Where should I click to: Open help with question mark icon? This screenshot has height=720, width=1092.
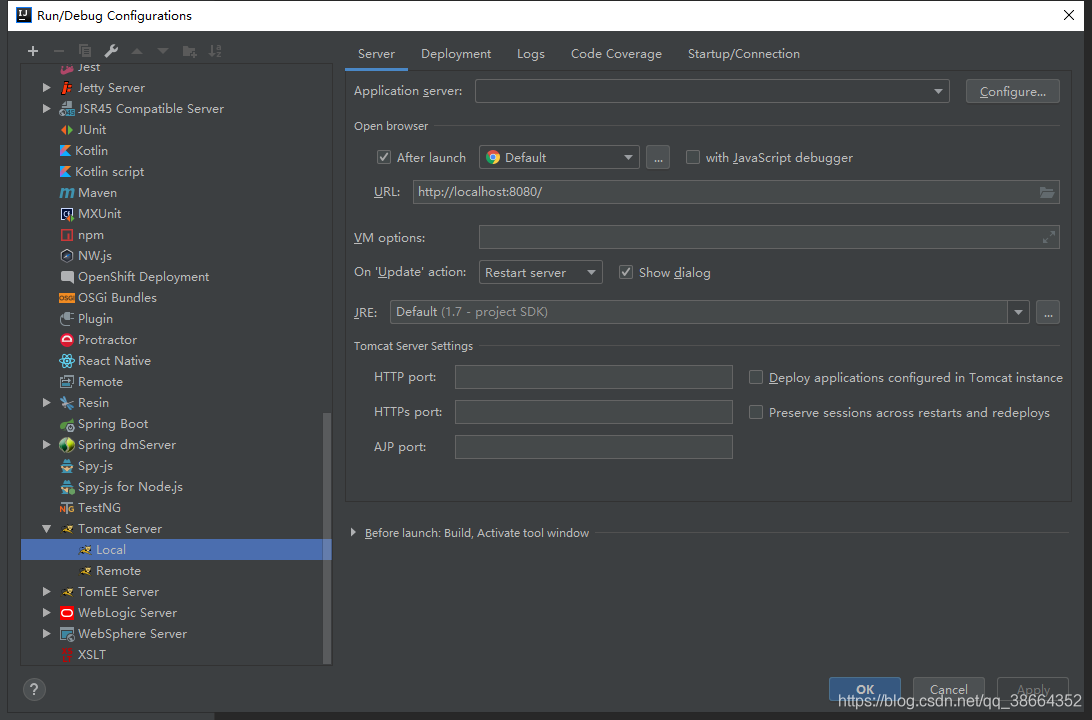point(34,689)
